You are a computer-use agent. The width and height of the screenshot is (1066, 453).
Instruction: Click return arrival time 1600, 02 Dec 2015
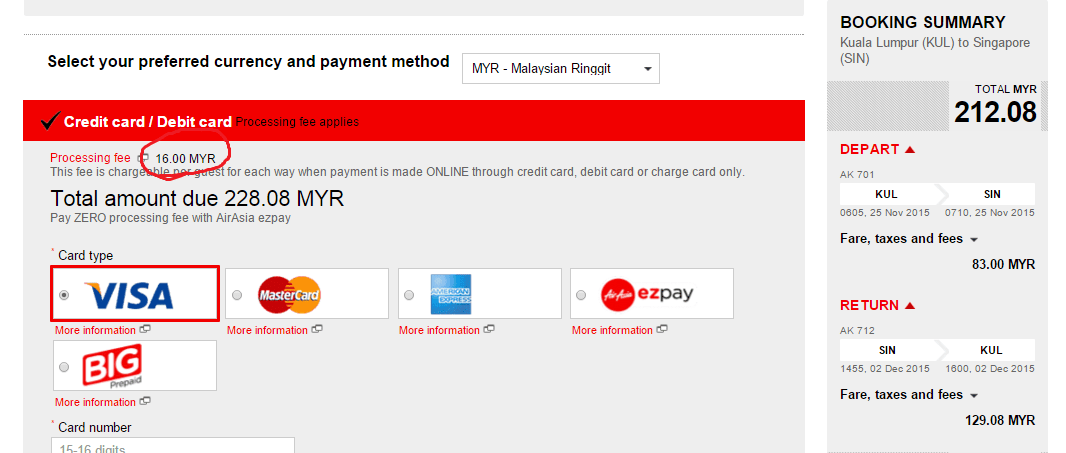pos(990,369)
